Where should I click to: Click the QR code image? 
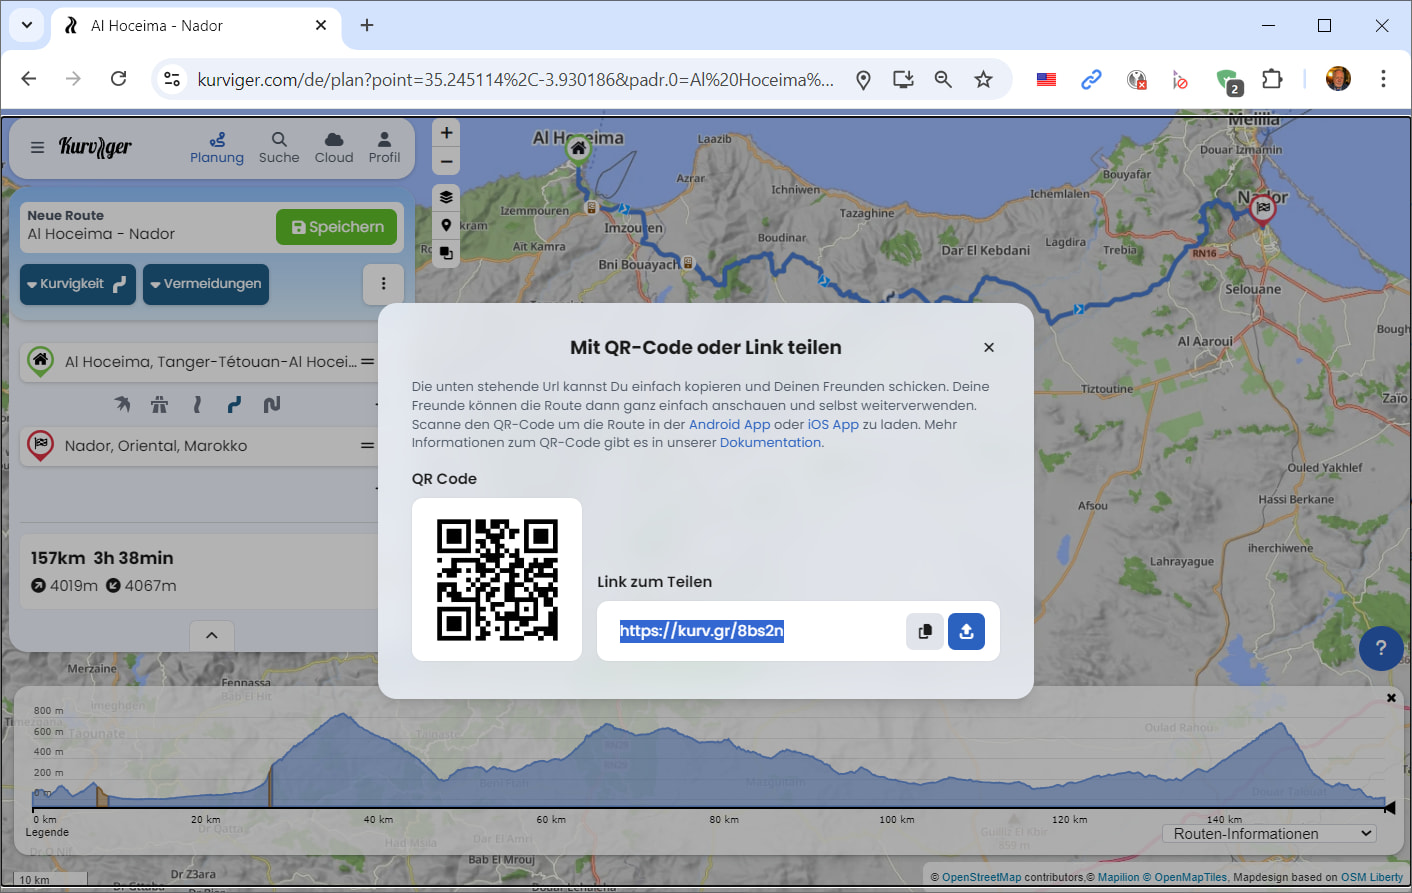tap(497, 580)
